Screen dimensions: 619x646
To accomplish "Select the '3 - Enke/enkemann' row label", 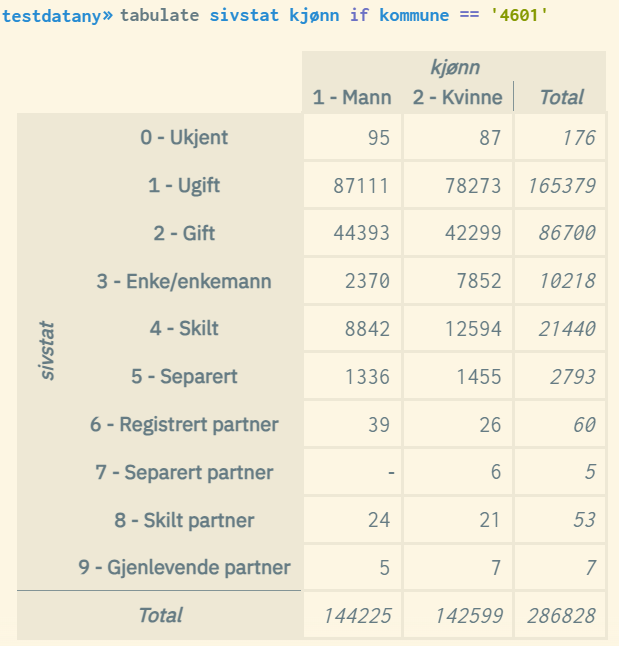I will pos(184,281).
